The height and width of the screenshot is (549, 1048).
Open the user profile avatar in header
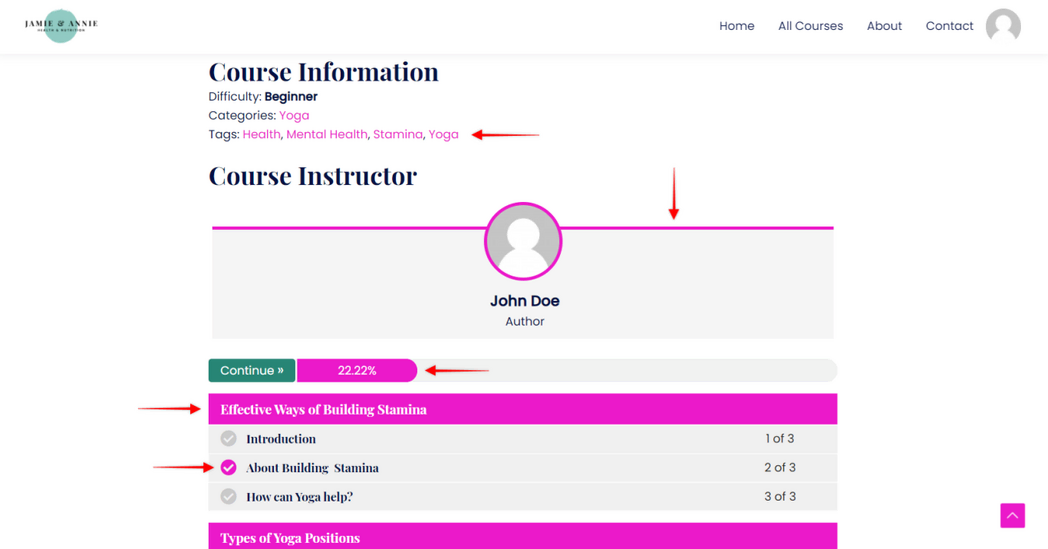1002,26
